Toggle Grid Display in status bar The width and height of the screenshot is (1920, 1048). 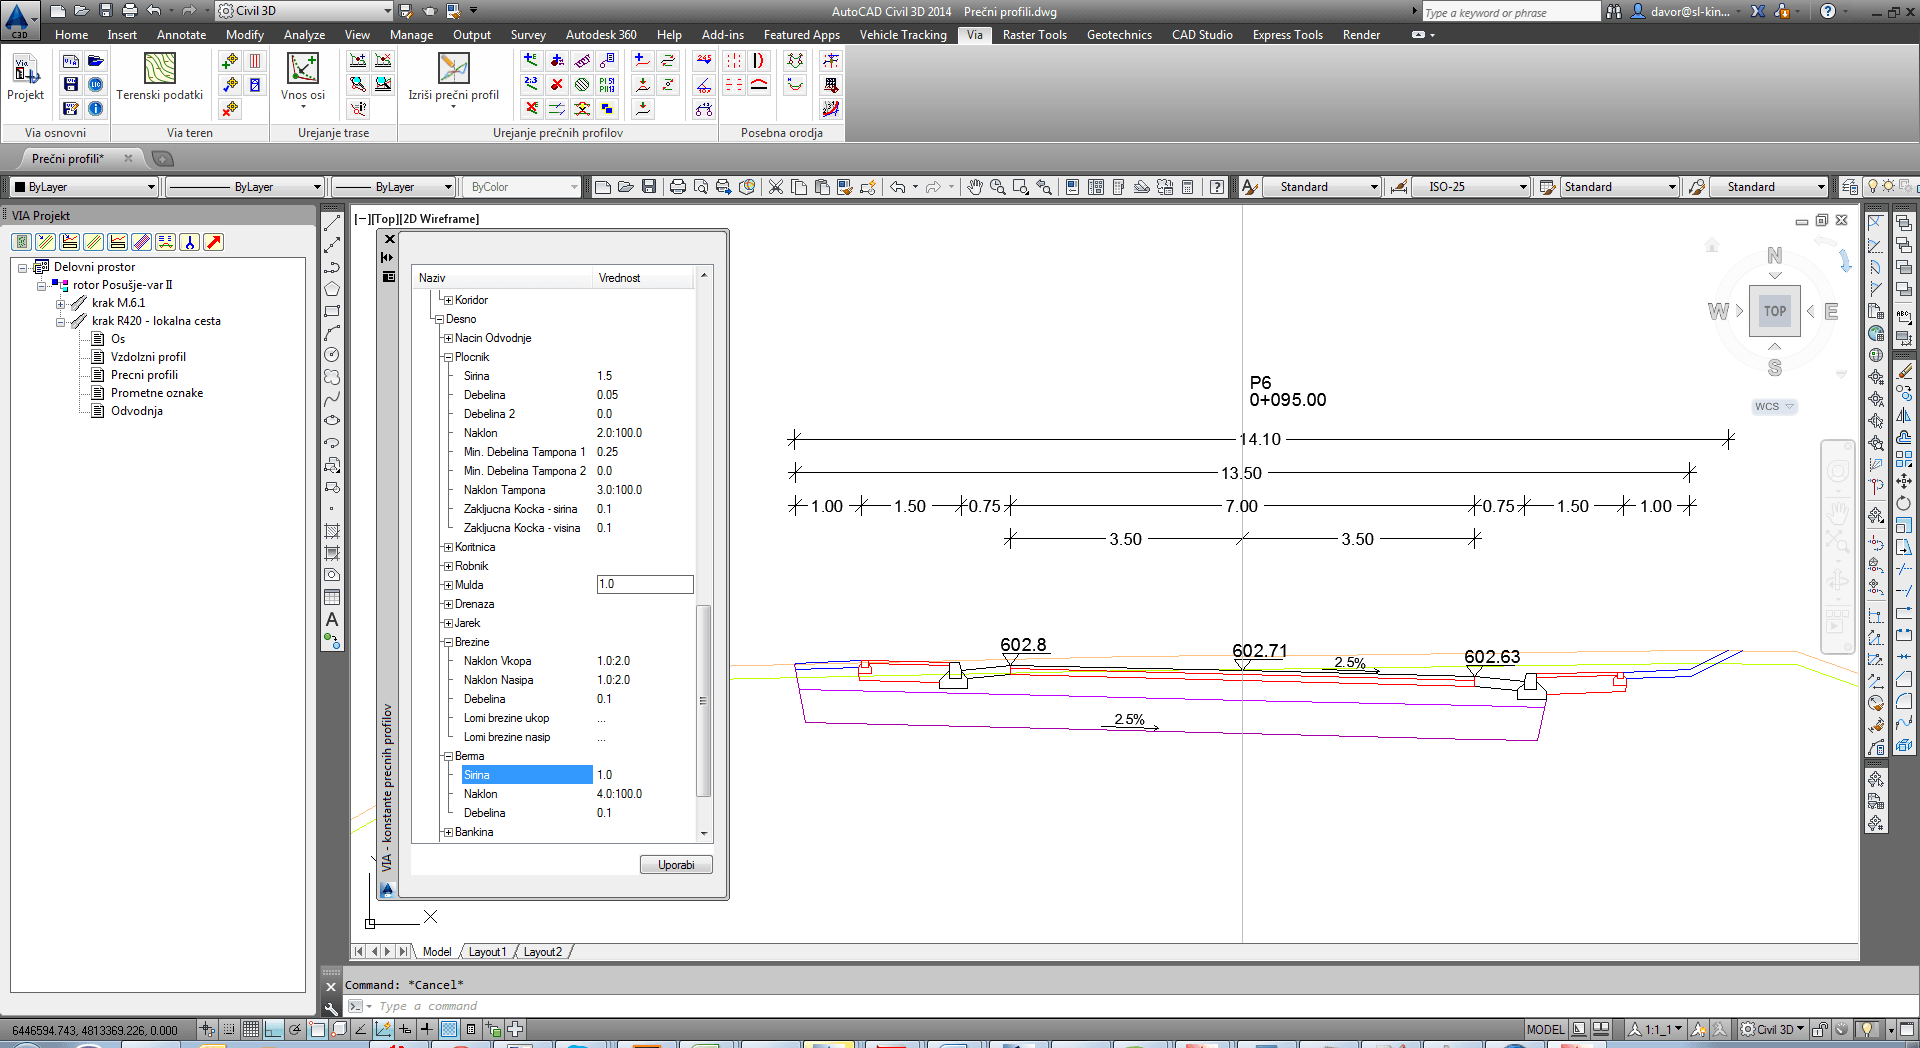[x=251, y=1029]
